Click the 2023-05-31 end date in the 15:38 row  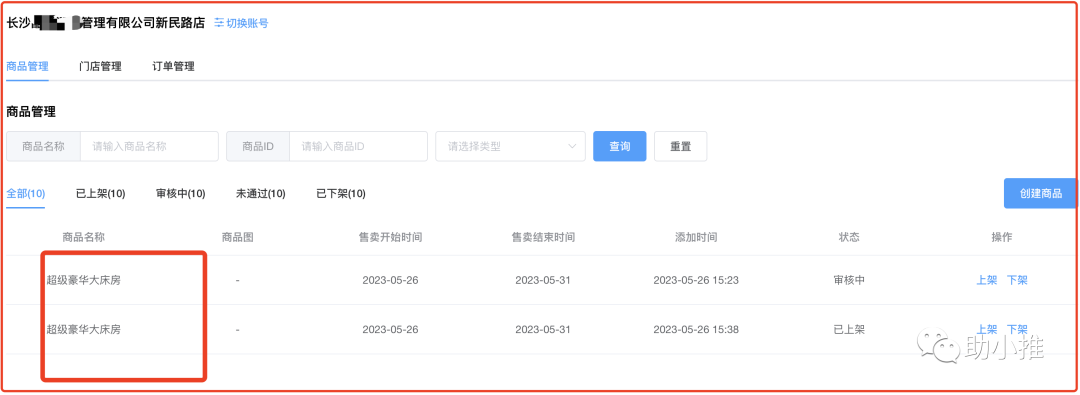pos(543,330)
